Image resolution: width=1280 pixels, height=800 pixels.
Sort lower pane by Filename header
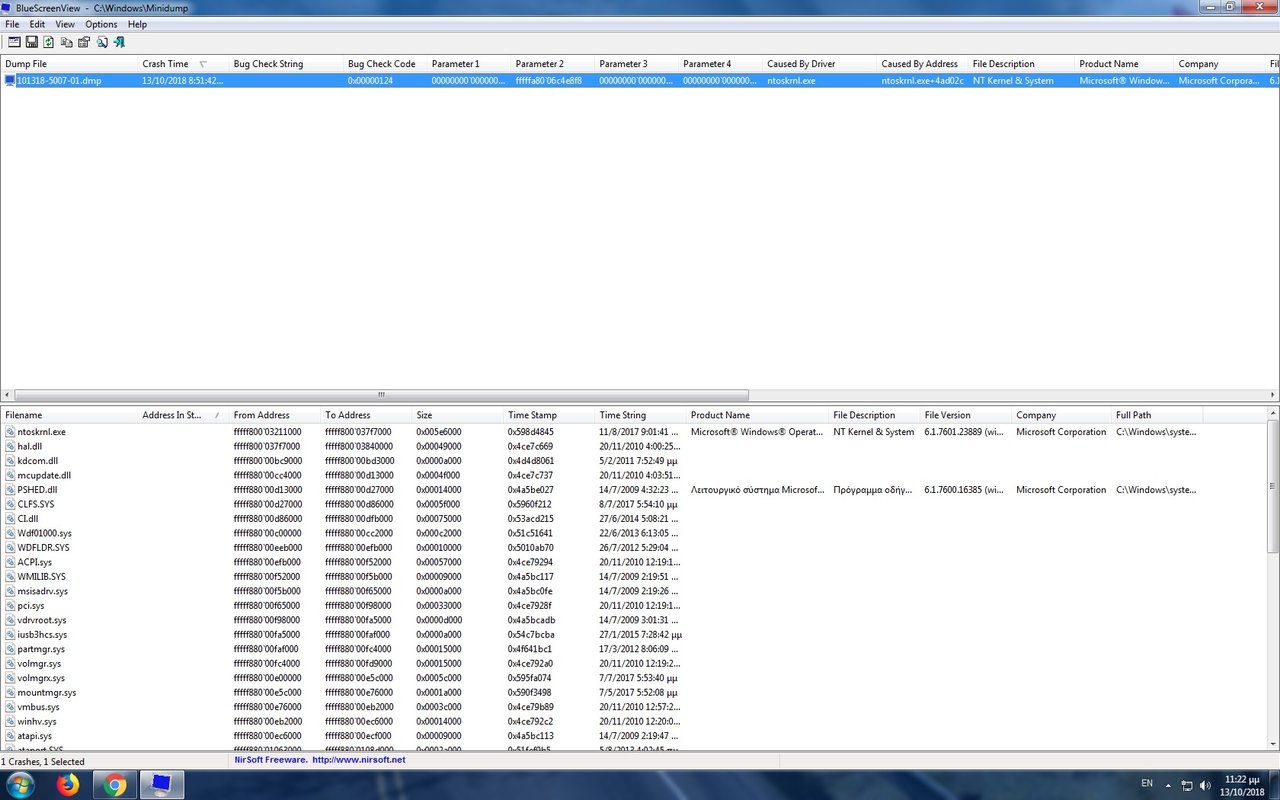point(69,415)
